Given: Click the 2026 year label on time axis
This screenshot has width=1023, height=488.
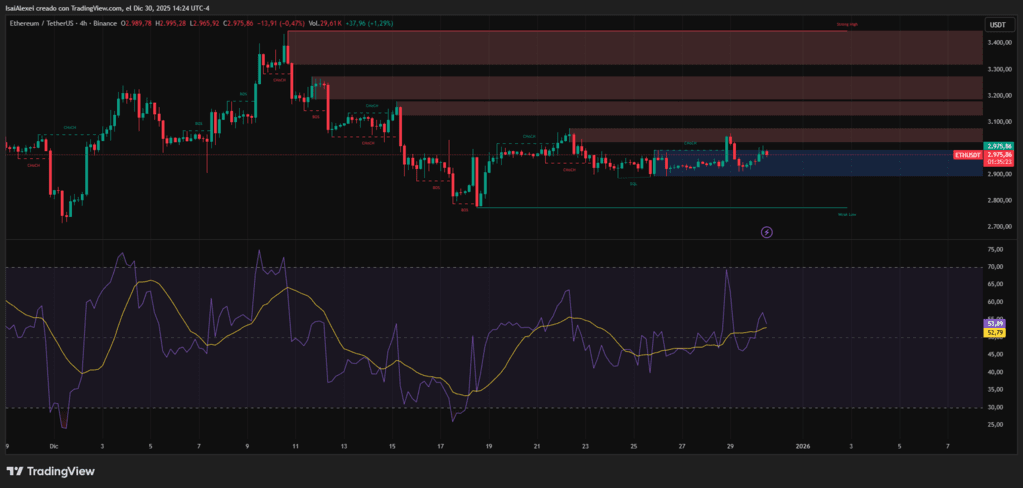Looking at the screenshot, I should pos(803,447).
